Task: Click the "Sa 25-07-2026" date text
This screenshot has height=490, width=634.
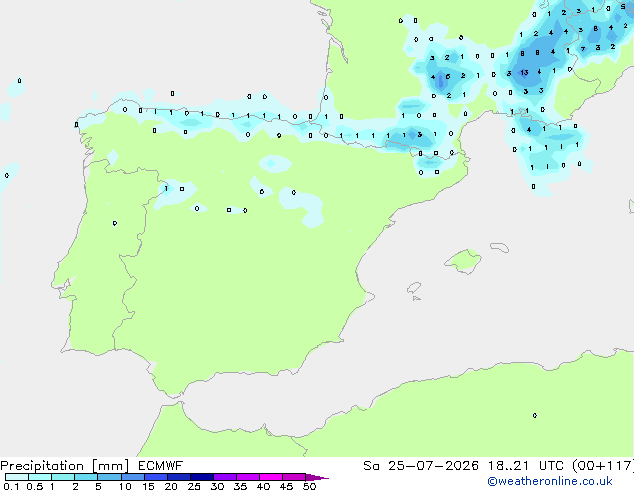Action: pos(421,466)
